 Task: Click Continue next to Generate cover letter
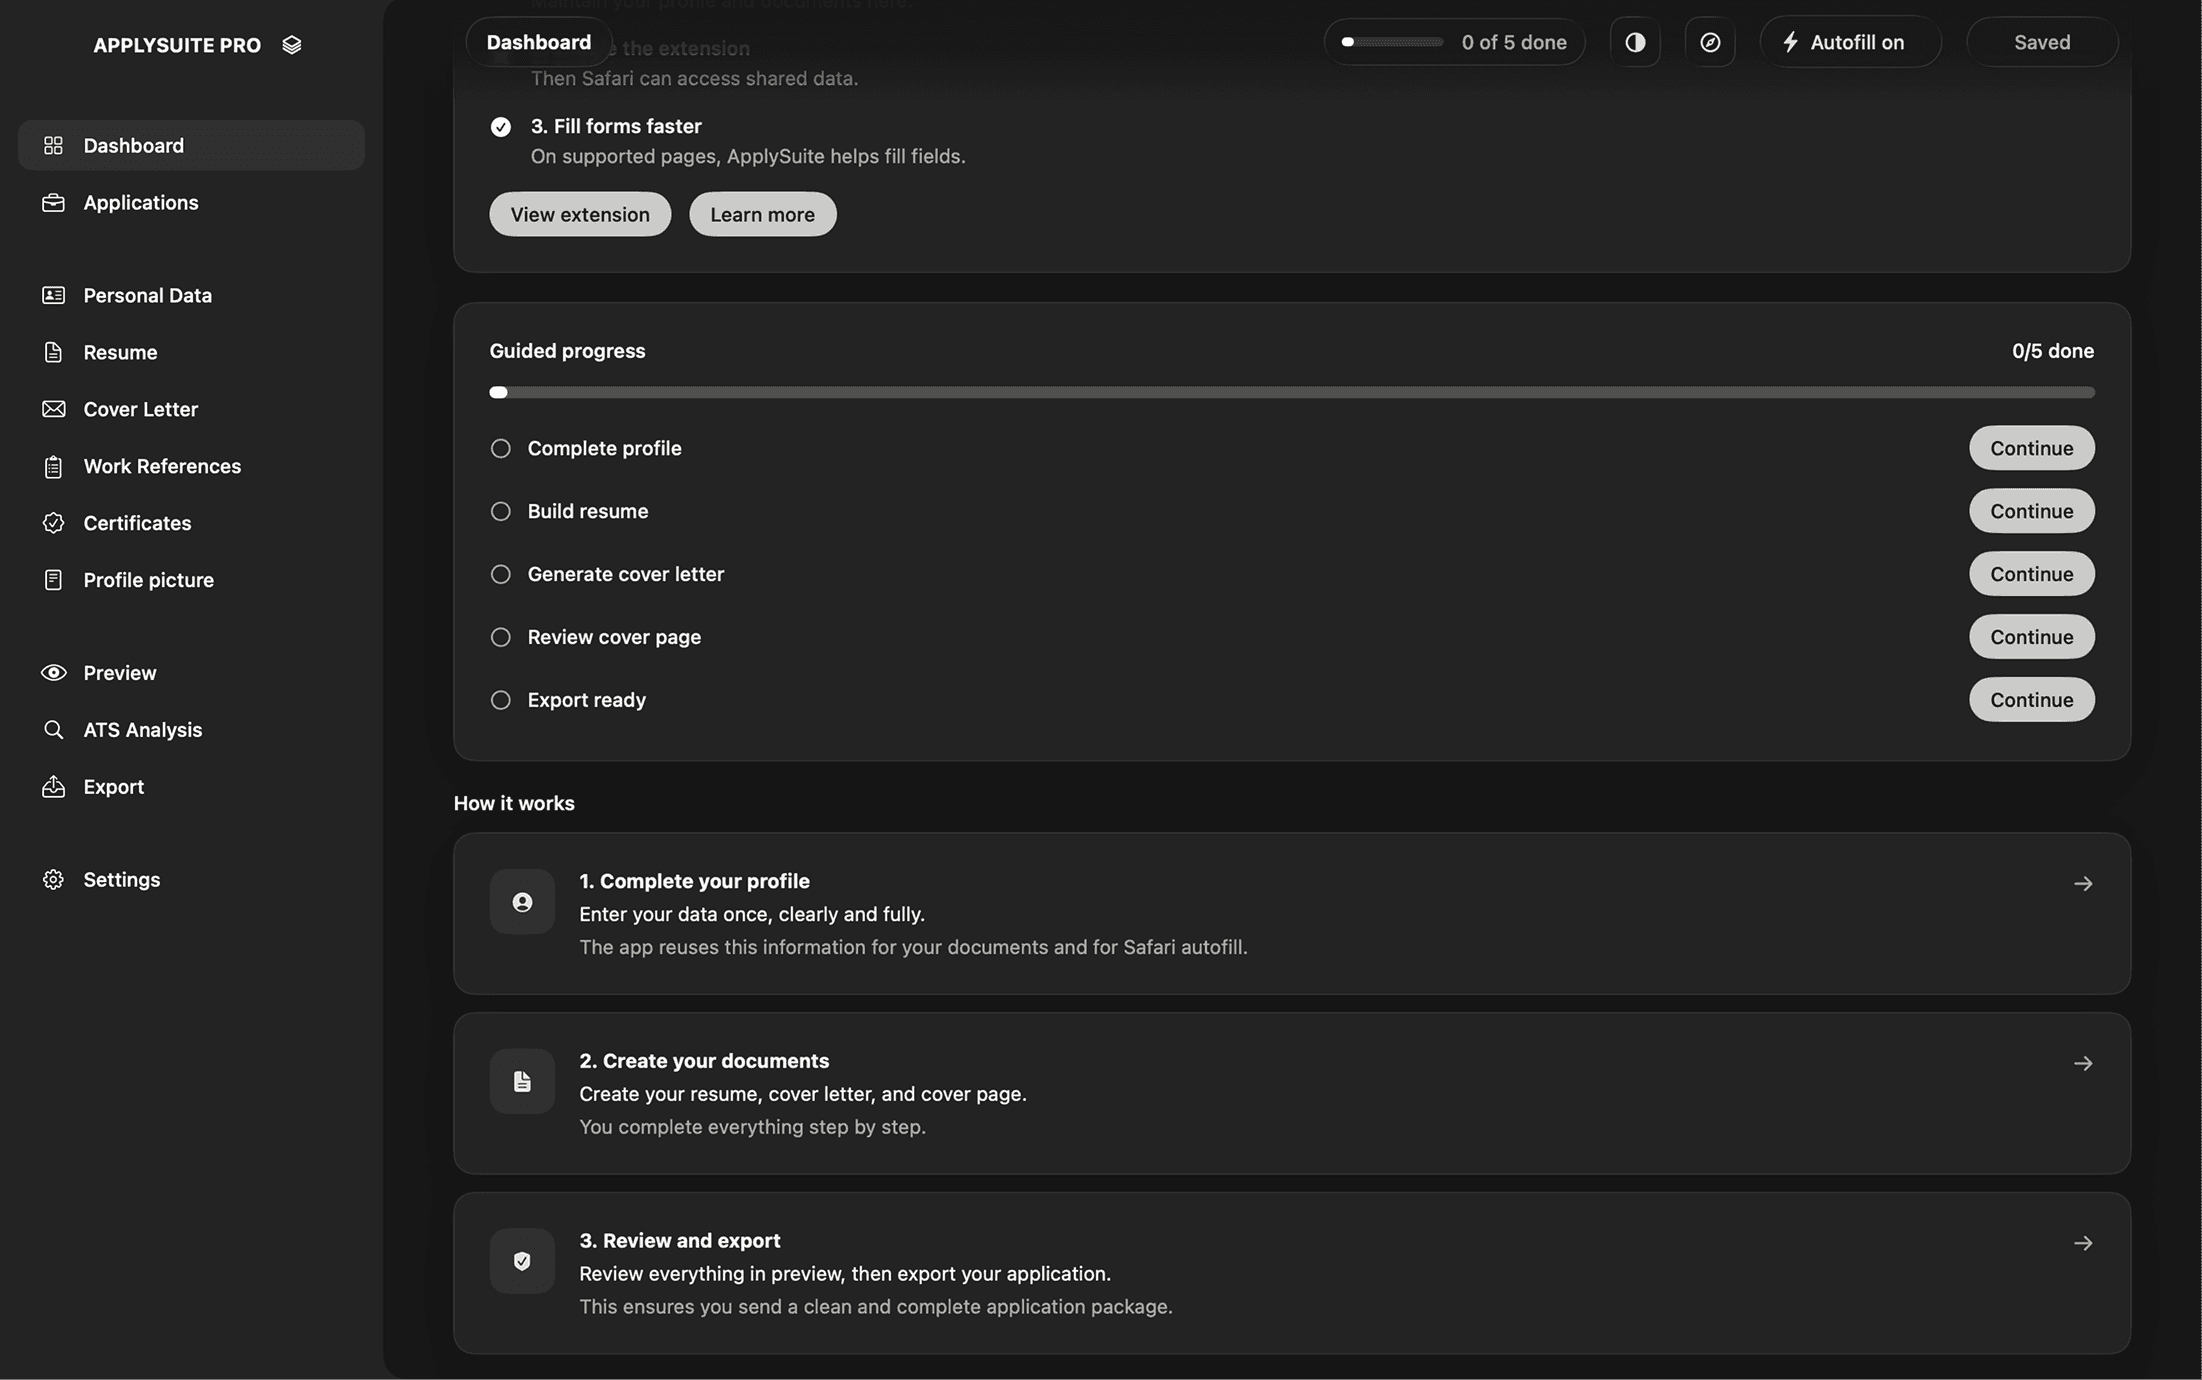pos(2031,574)
